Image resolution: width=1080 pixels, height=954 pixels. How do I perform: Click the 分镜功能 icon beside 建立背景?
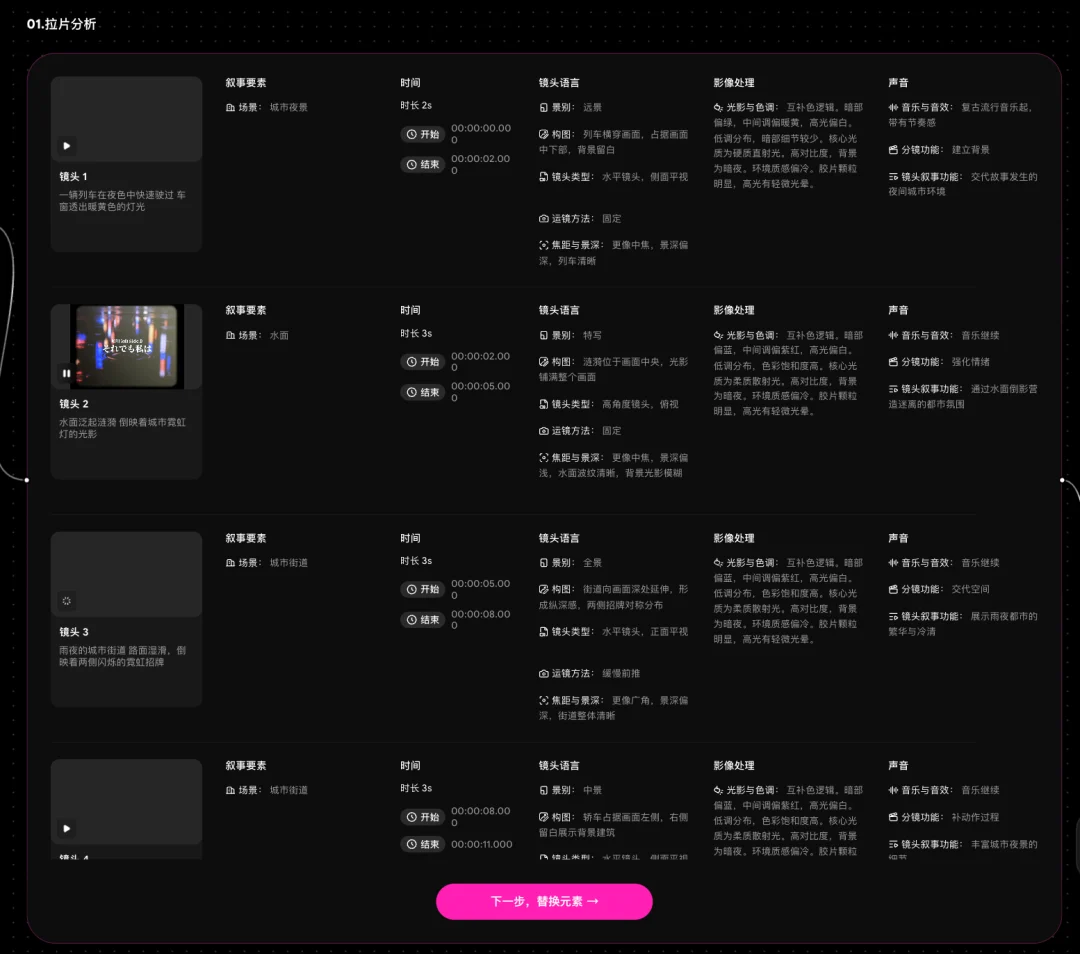893,149
